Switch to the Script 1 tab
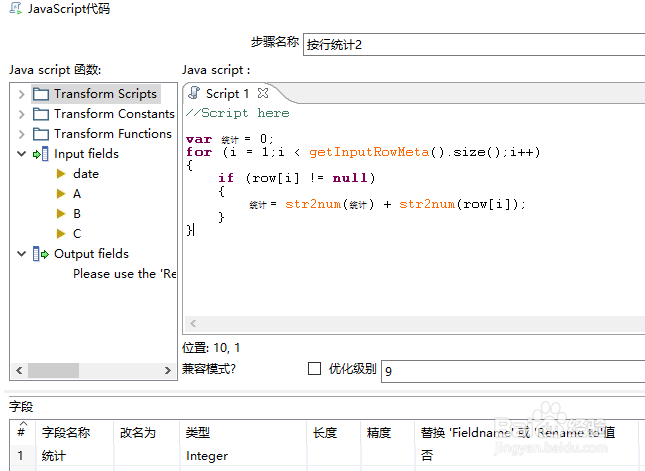 [227, 94]
